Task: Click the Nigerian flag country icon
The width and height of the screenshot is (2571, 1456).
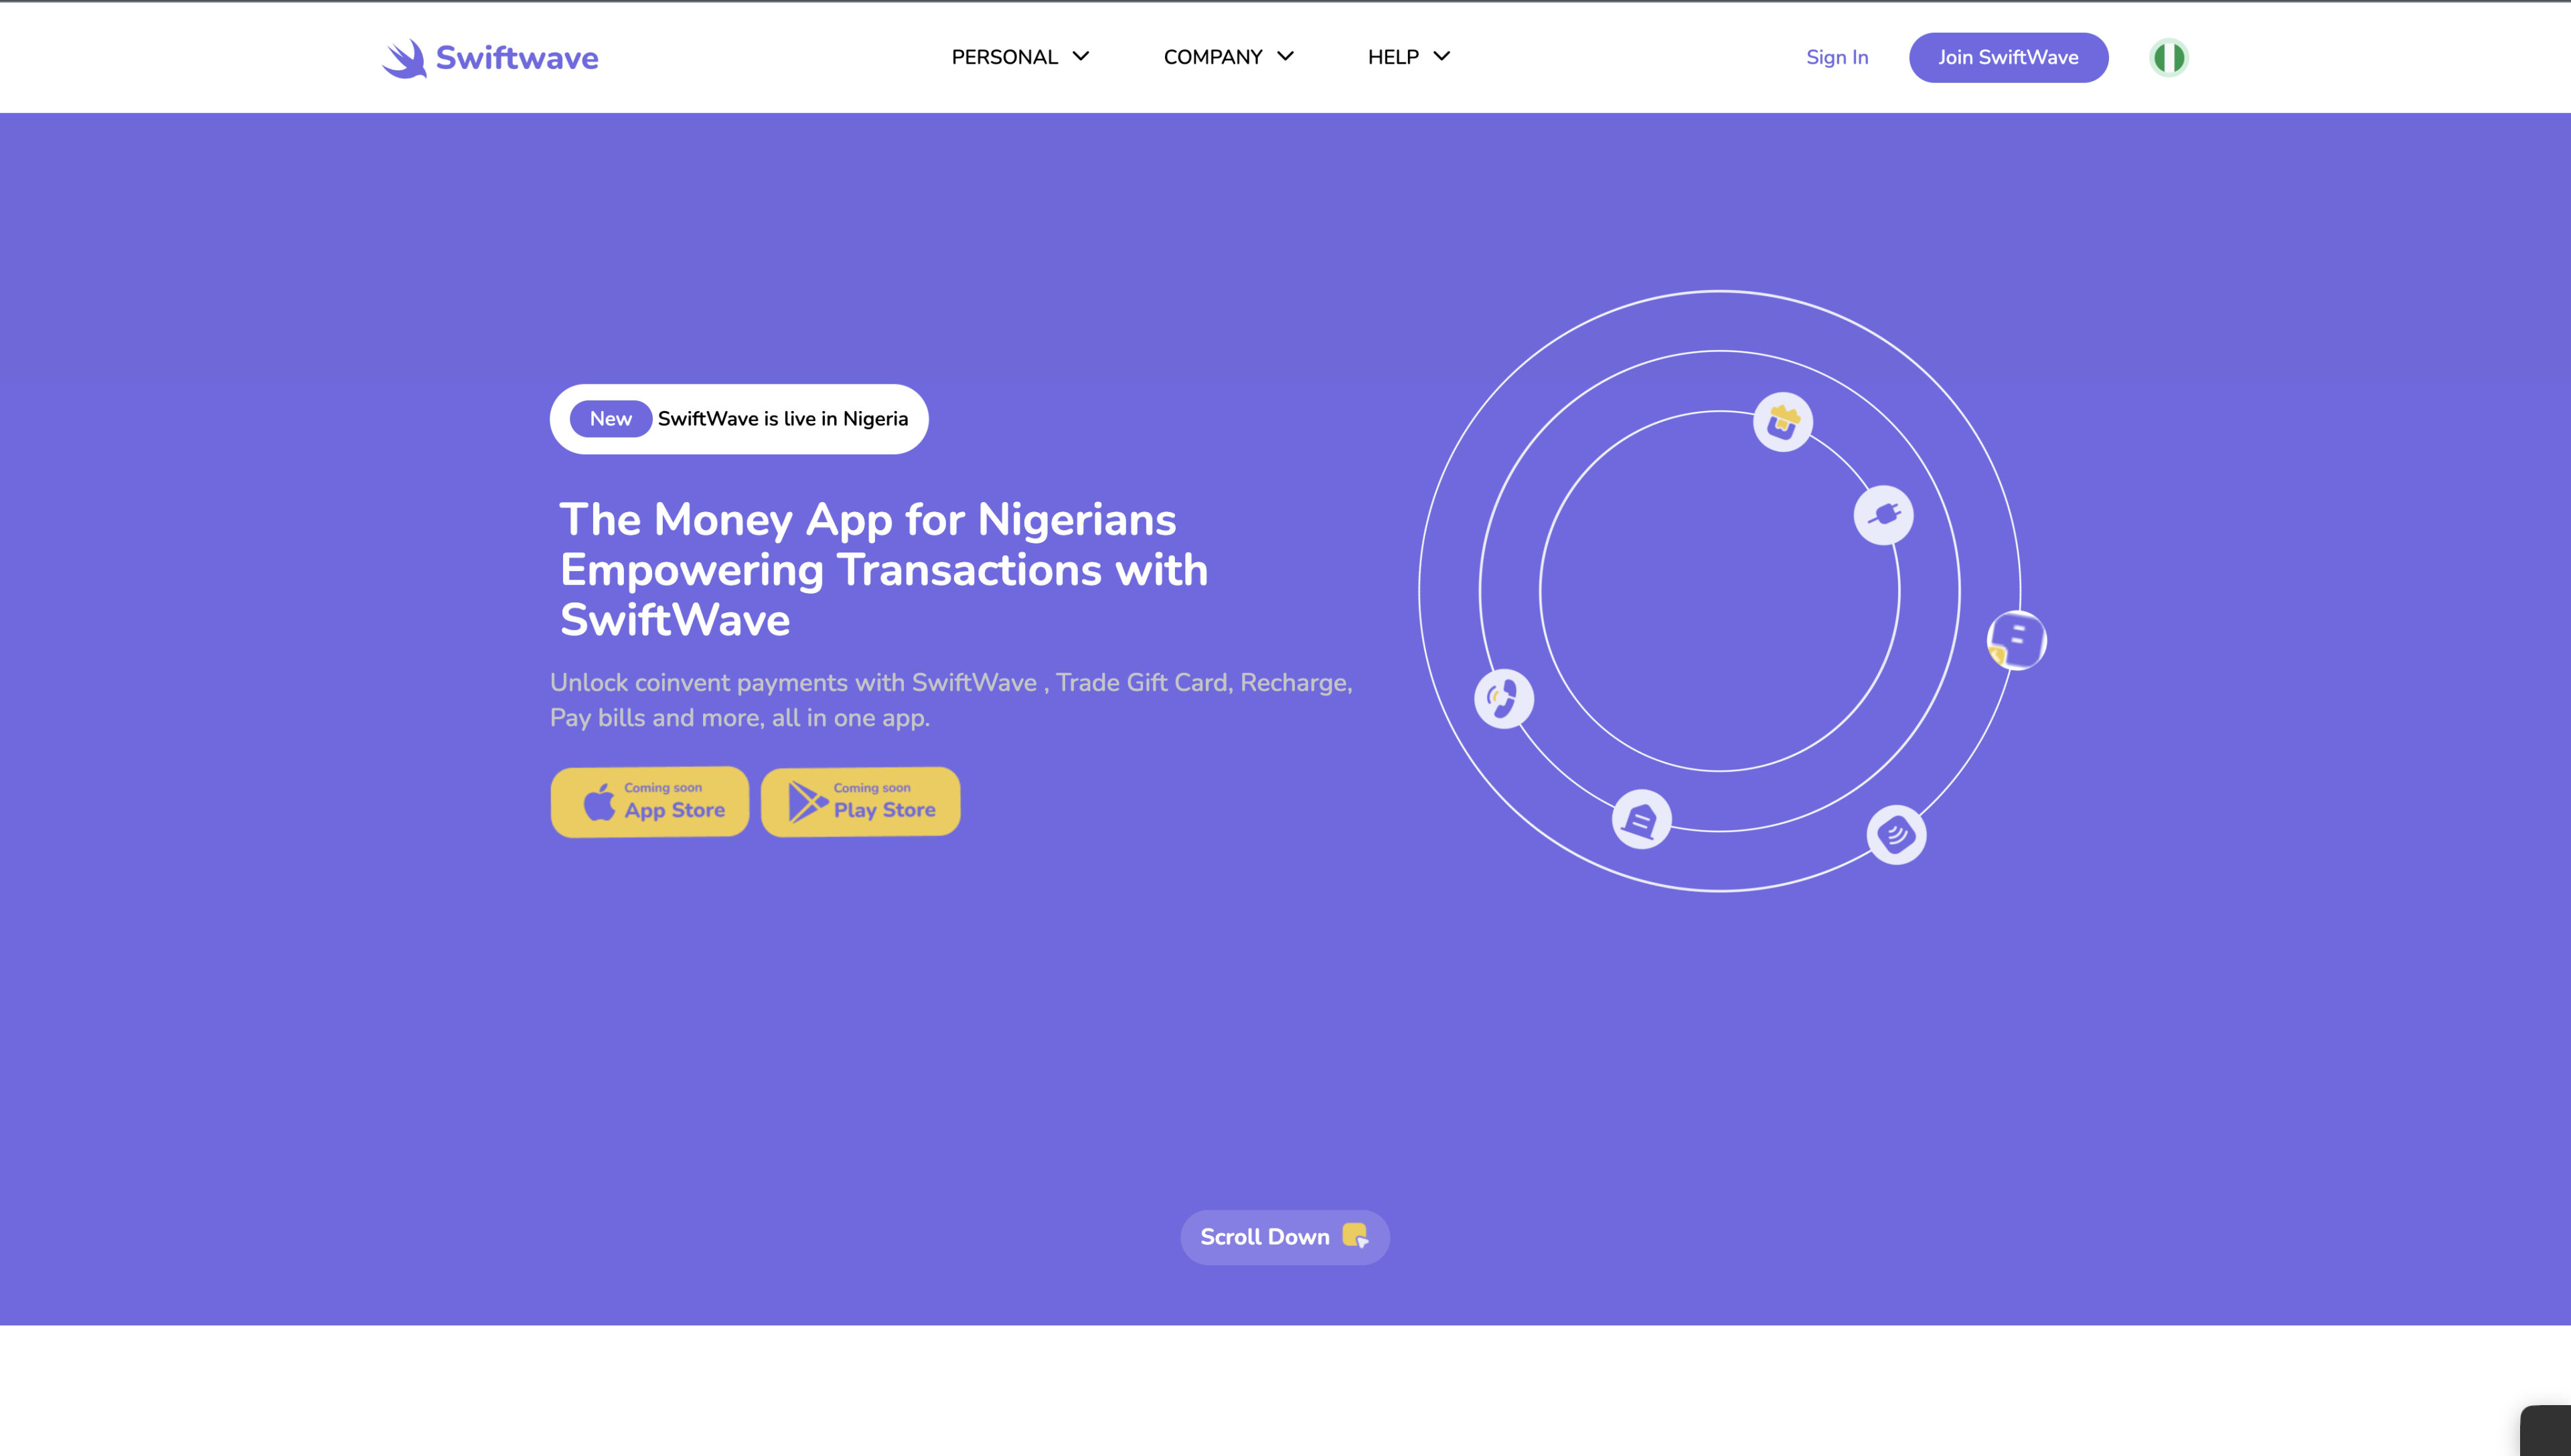Action: point(2168,57)
